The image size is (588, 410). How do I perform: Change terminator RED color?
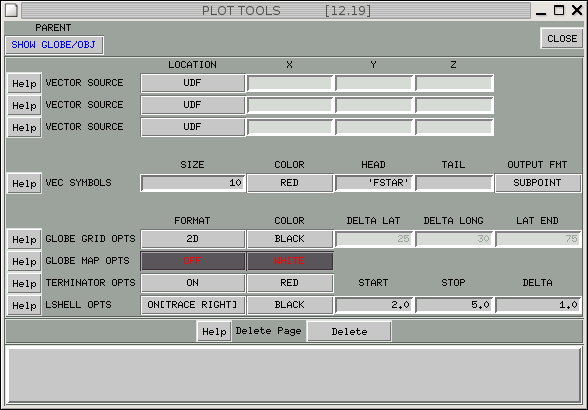(290, 283)
